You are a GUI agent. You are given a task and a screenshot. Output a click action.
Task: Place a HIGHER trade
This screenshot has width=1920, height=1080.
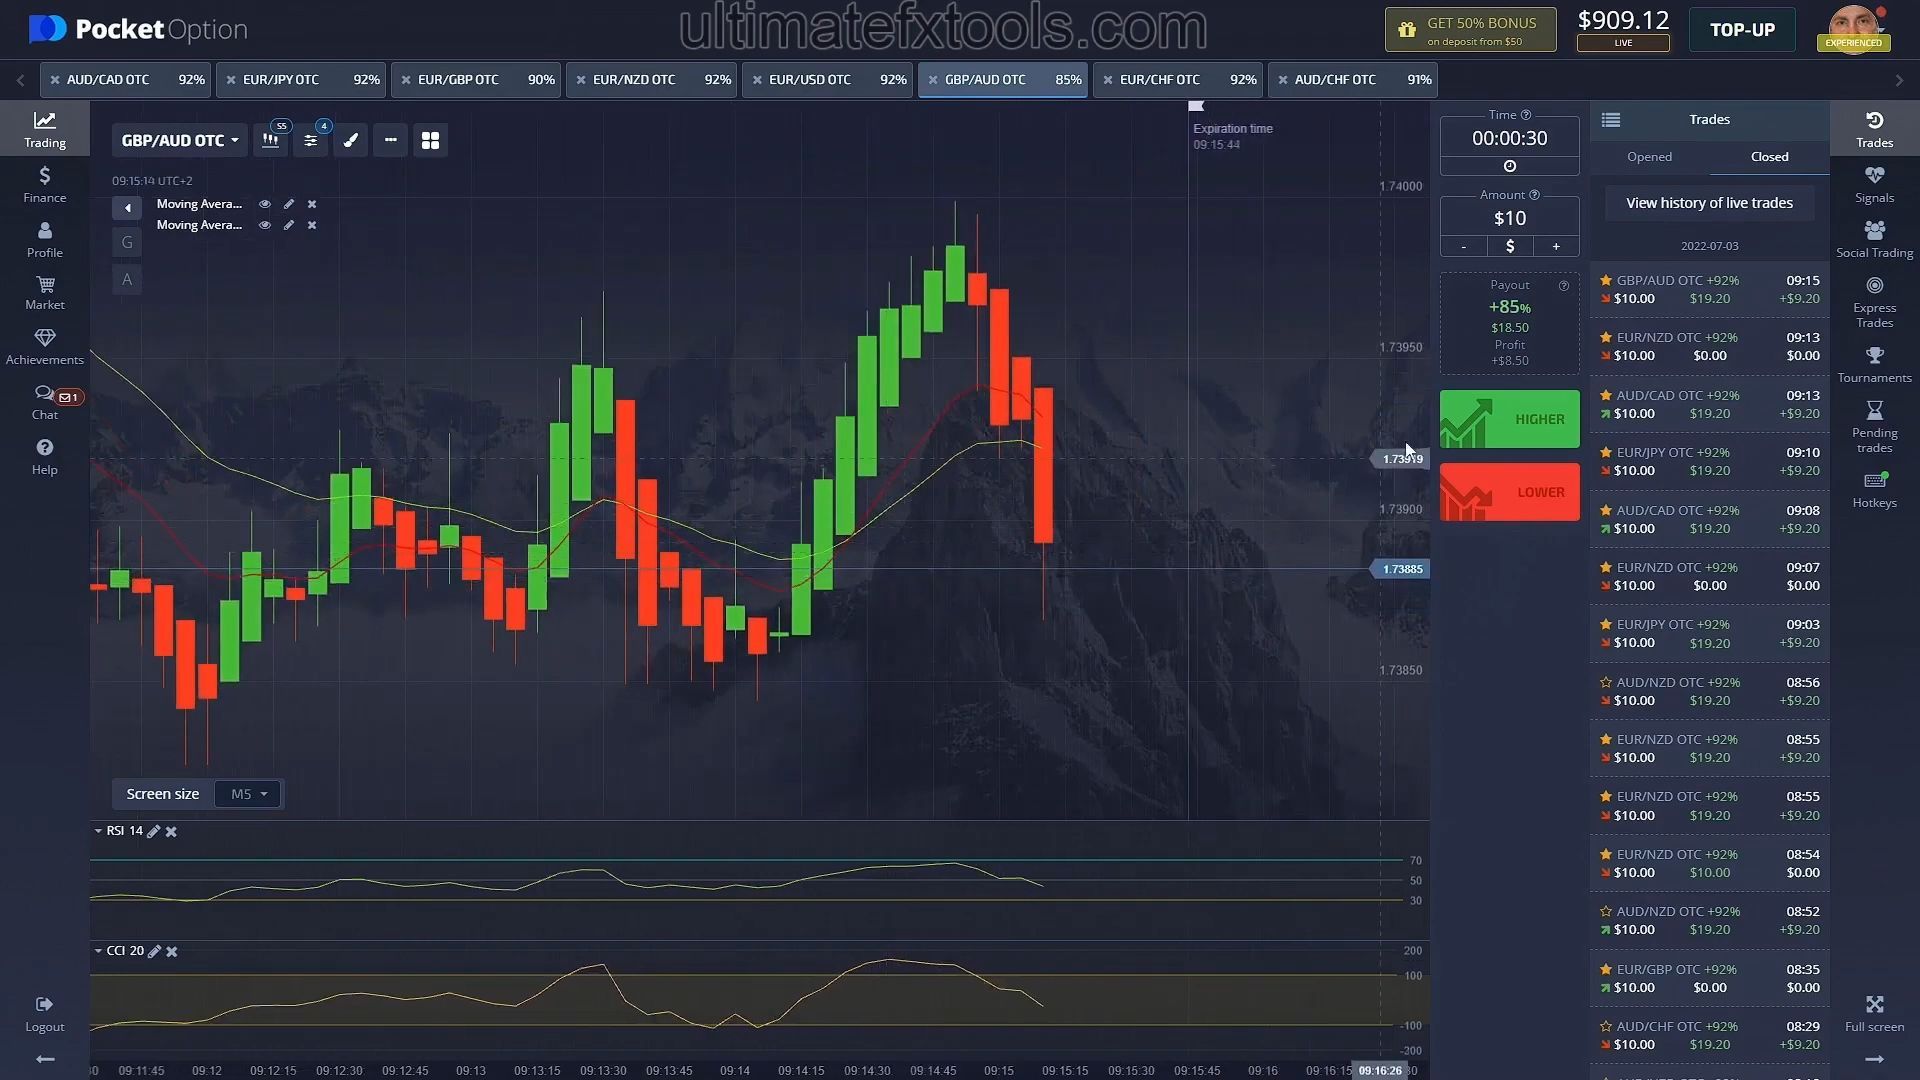pyautogui.click(x=1510, y=419)
